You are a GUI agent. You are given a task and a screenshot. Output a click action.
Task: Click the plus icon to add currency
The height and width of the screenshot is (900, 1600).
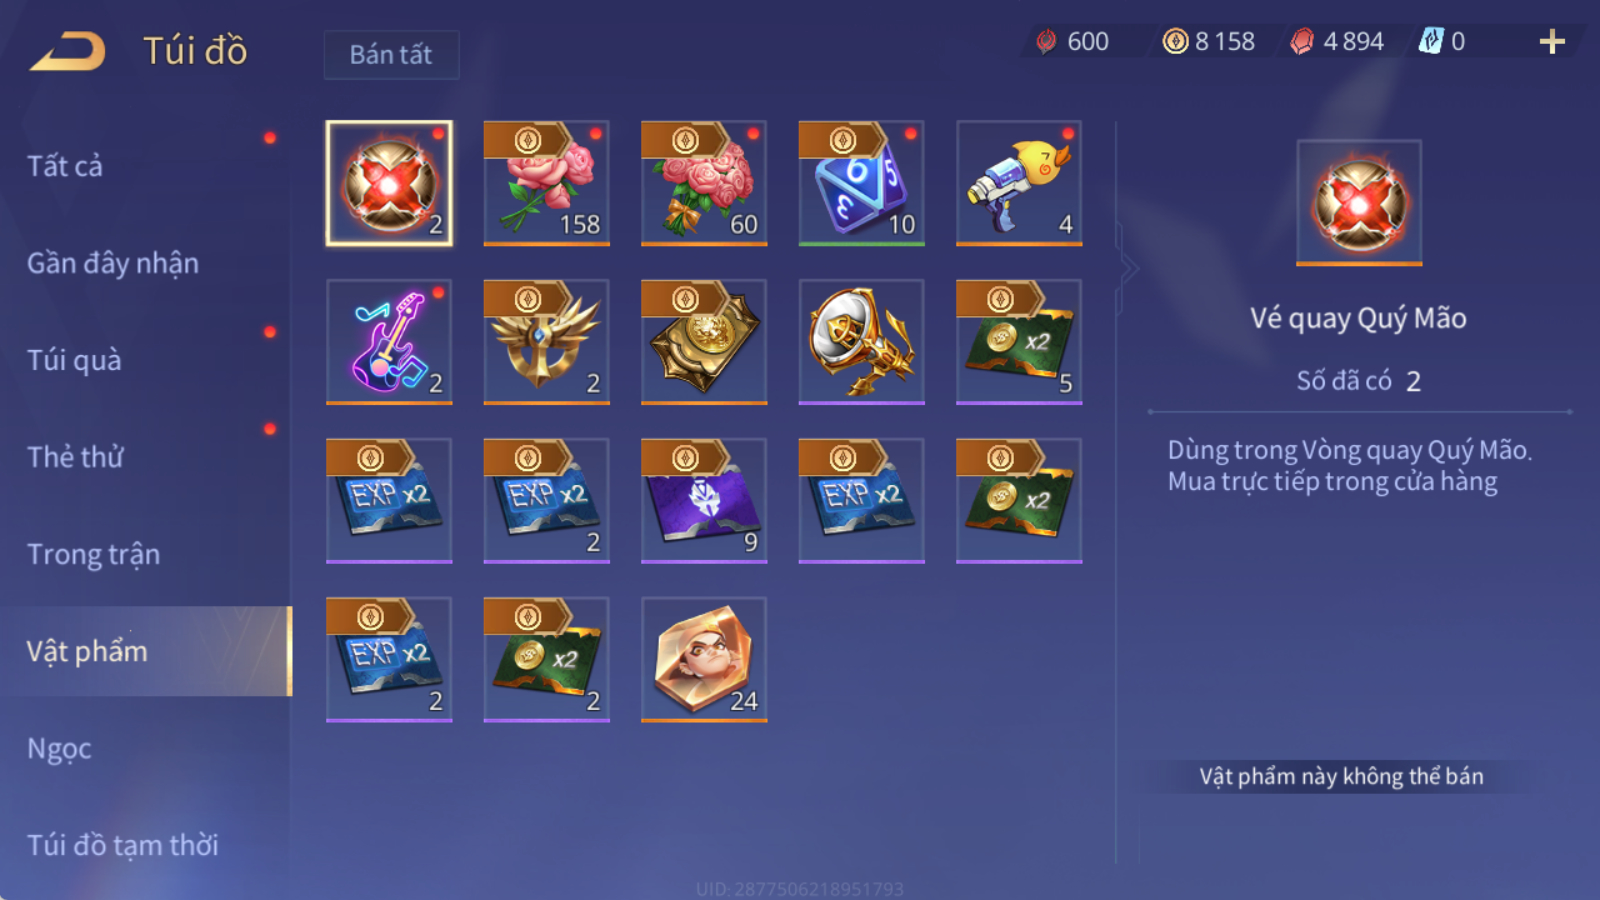(x=1552, y=41)
